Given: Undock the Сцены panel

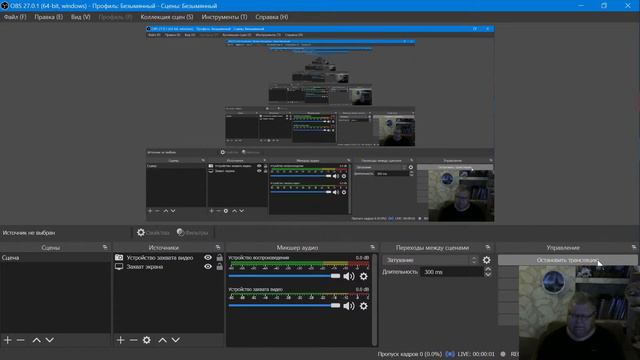Looking at the screenshot, I should 105,247.
